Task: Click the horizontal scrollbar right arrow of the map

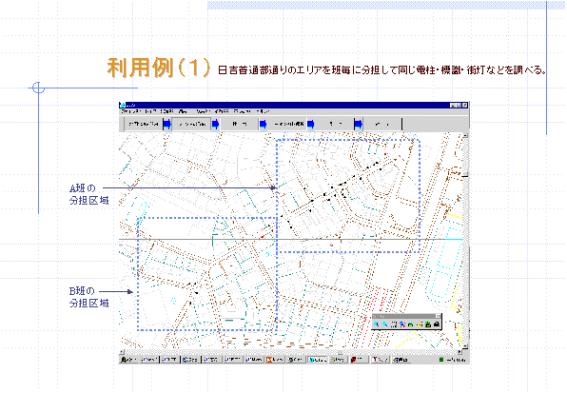Action: click(x=460, y=351)
